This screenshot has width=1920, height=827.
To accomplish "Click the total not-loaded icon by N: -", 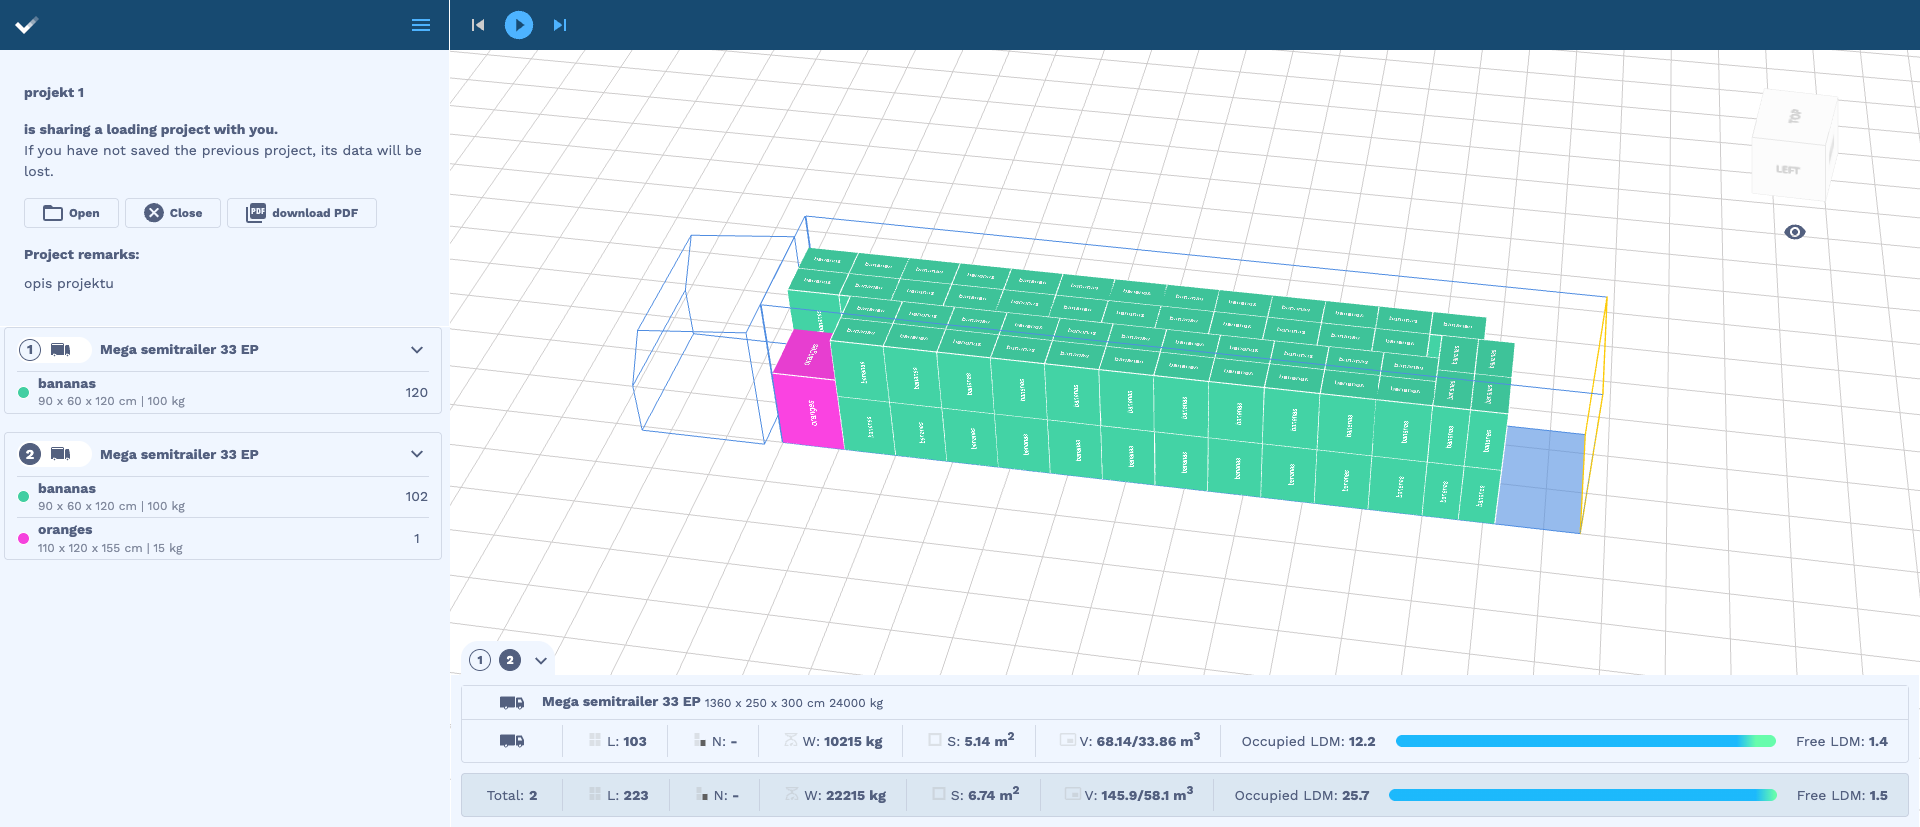I will click(x=701, y=794).
